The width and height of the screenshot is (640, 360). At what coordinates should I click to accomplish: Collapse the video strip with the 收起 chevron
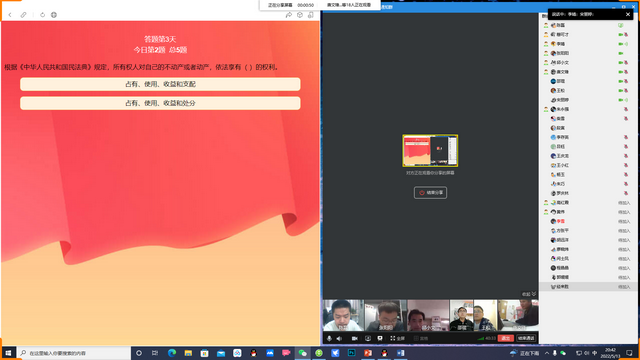pos(529,294)
